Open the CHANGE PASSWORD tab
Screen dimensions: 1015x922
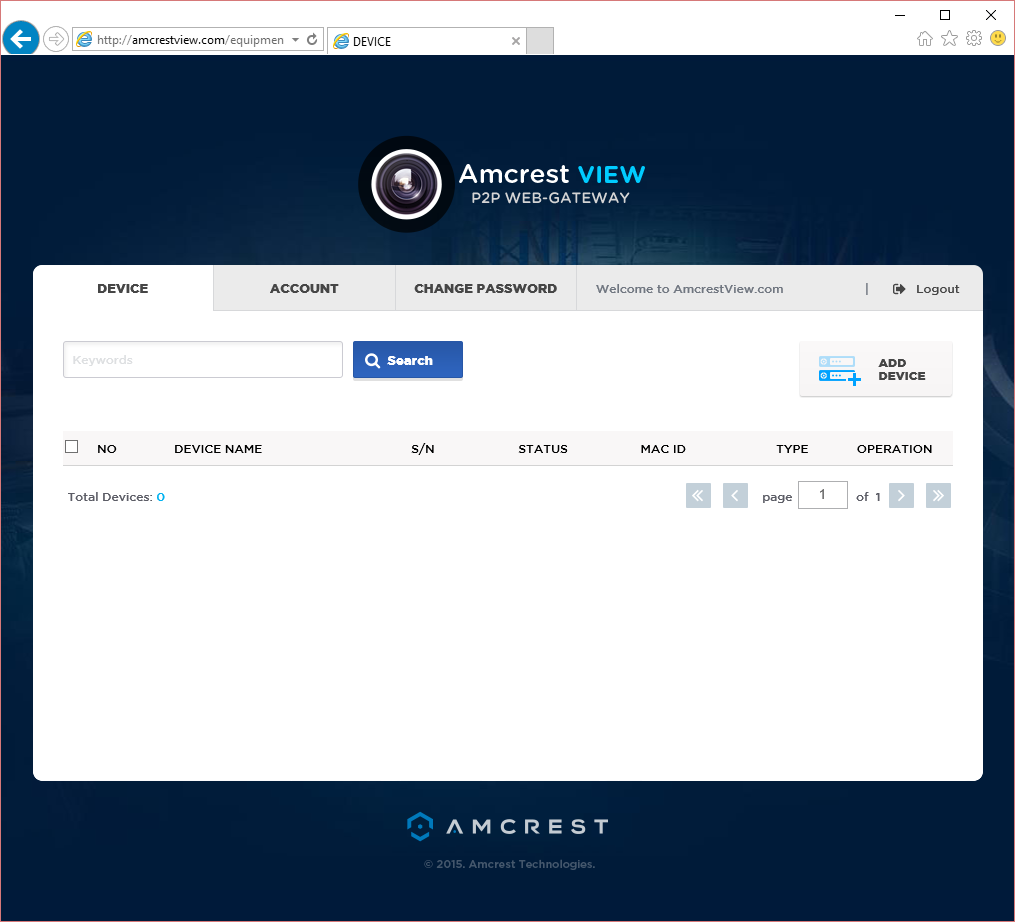click(485, 289)
